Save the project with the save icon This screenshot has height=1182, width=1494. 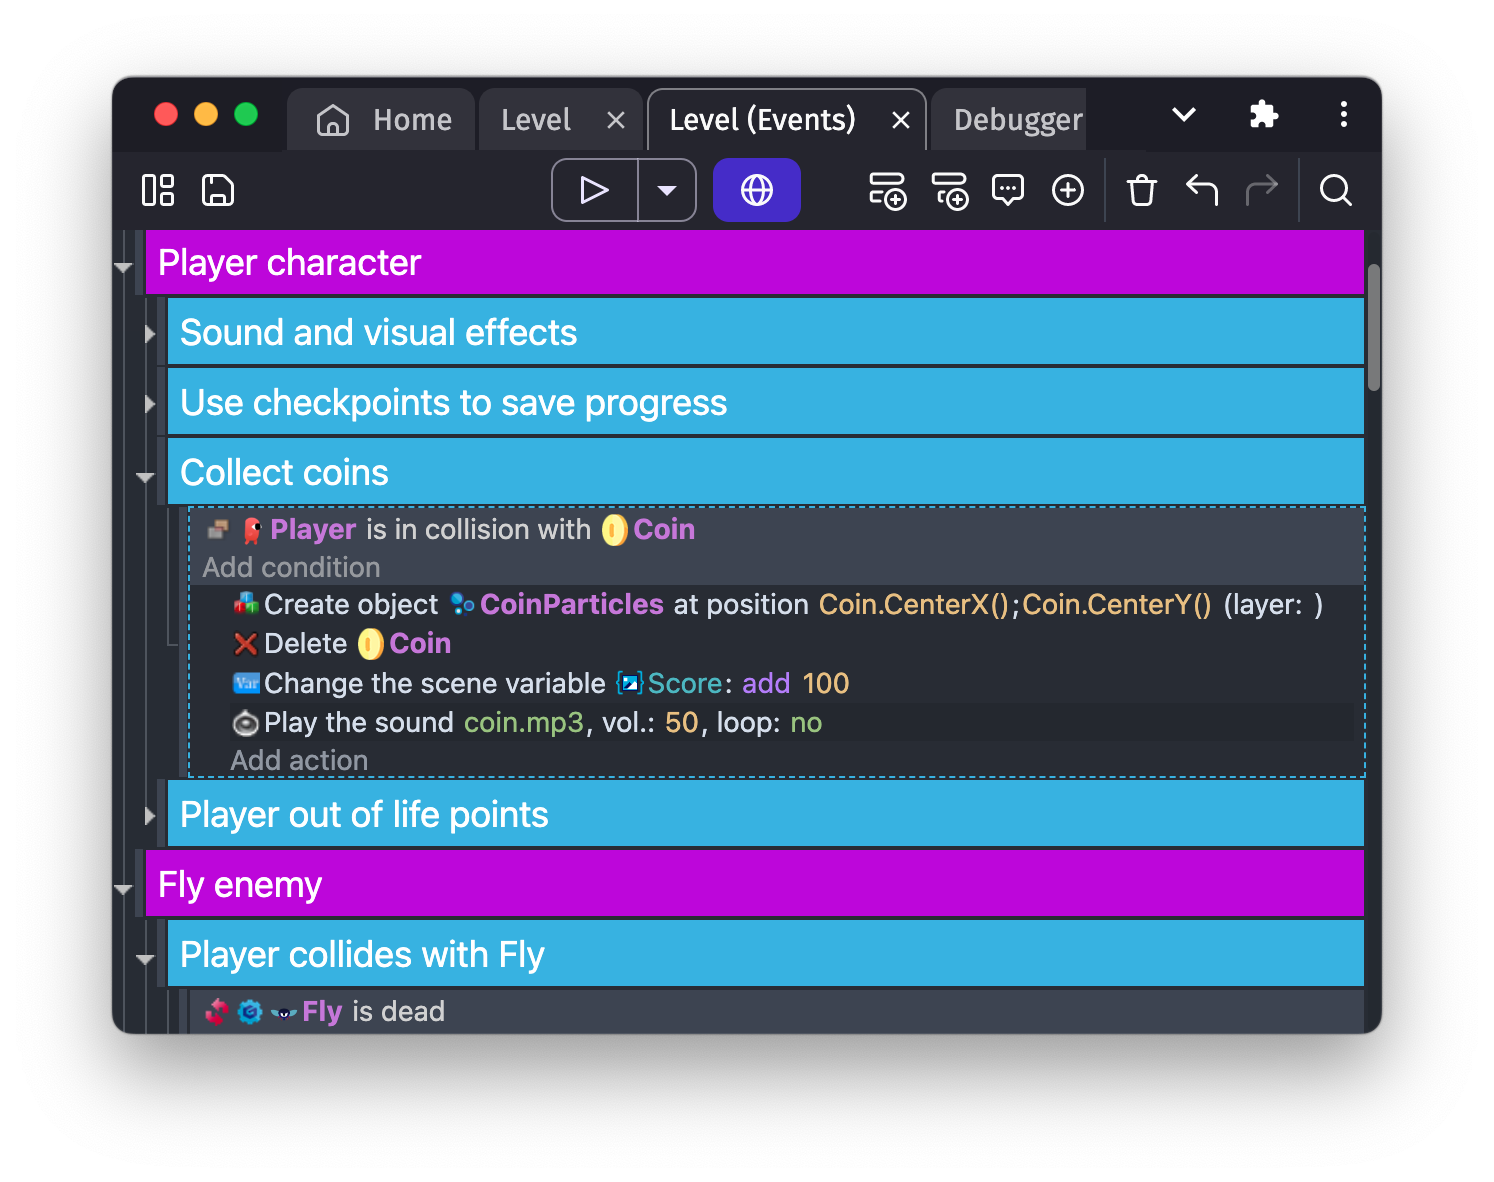[218, 190]
